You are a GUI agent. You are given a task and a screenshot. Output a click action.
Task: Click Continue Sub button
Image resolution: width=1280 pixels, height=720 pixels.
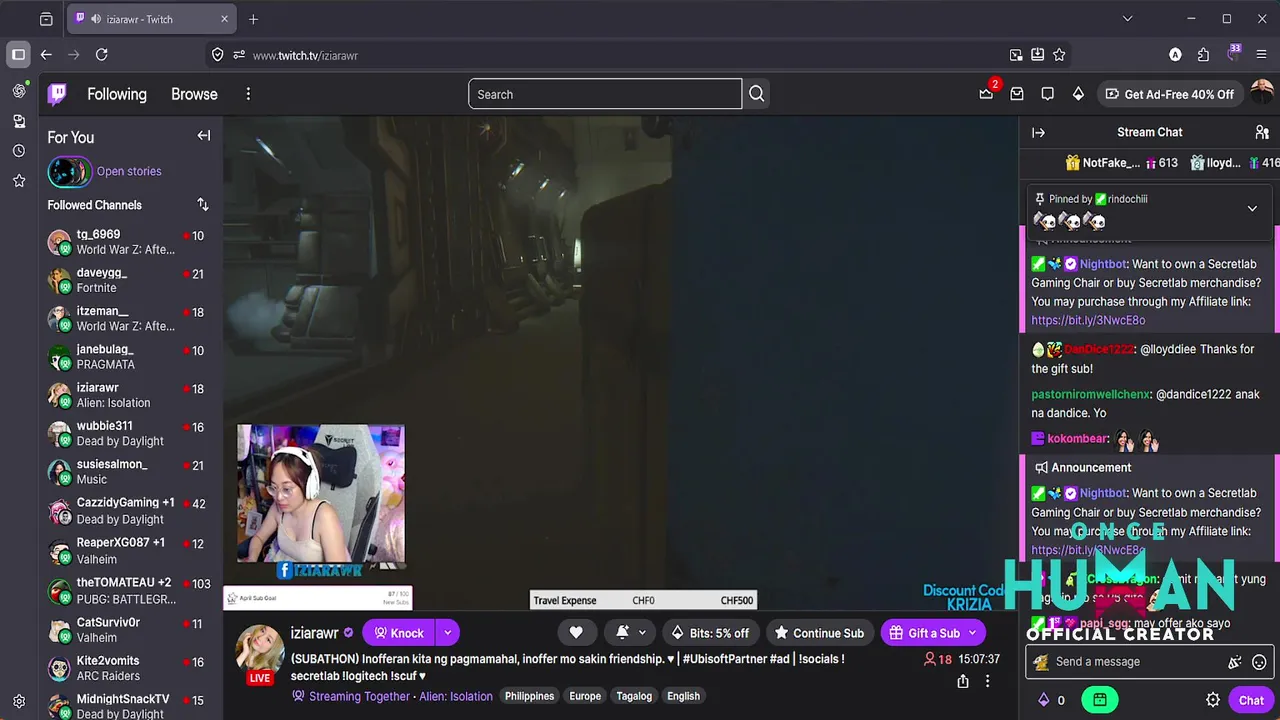pos(820,633)
